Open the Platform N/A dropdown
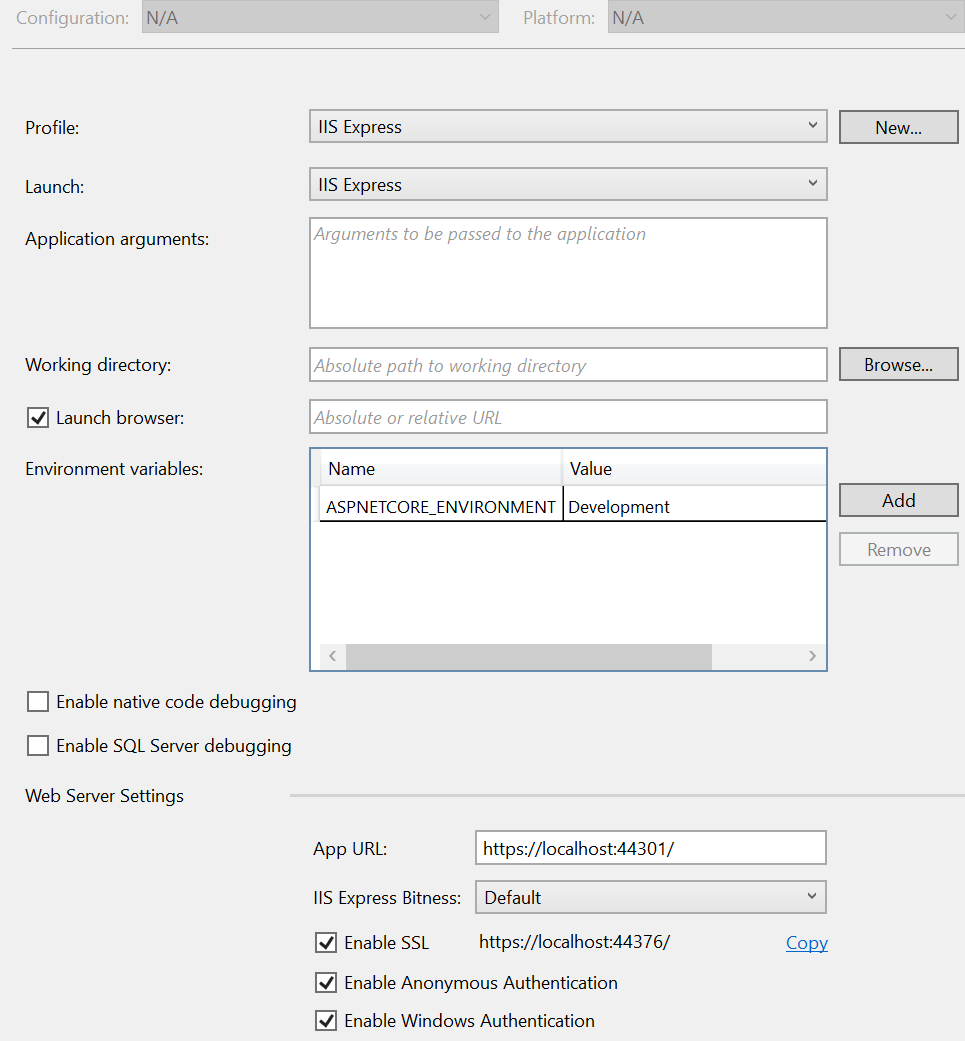 pos(786,17)
